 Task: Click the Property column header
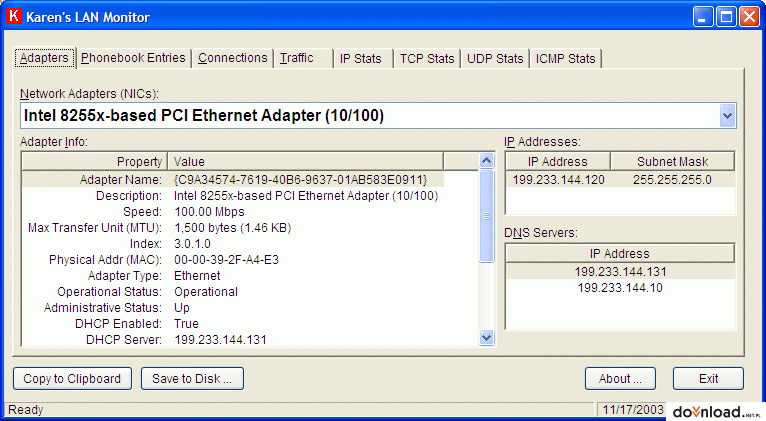pos(95,162)
